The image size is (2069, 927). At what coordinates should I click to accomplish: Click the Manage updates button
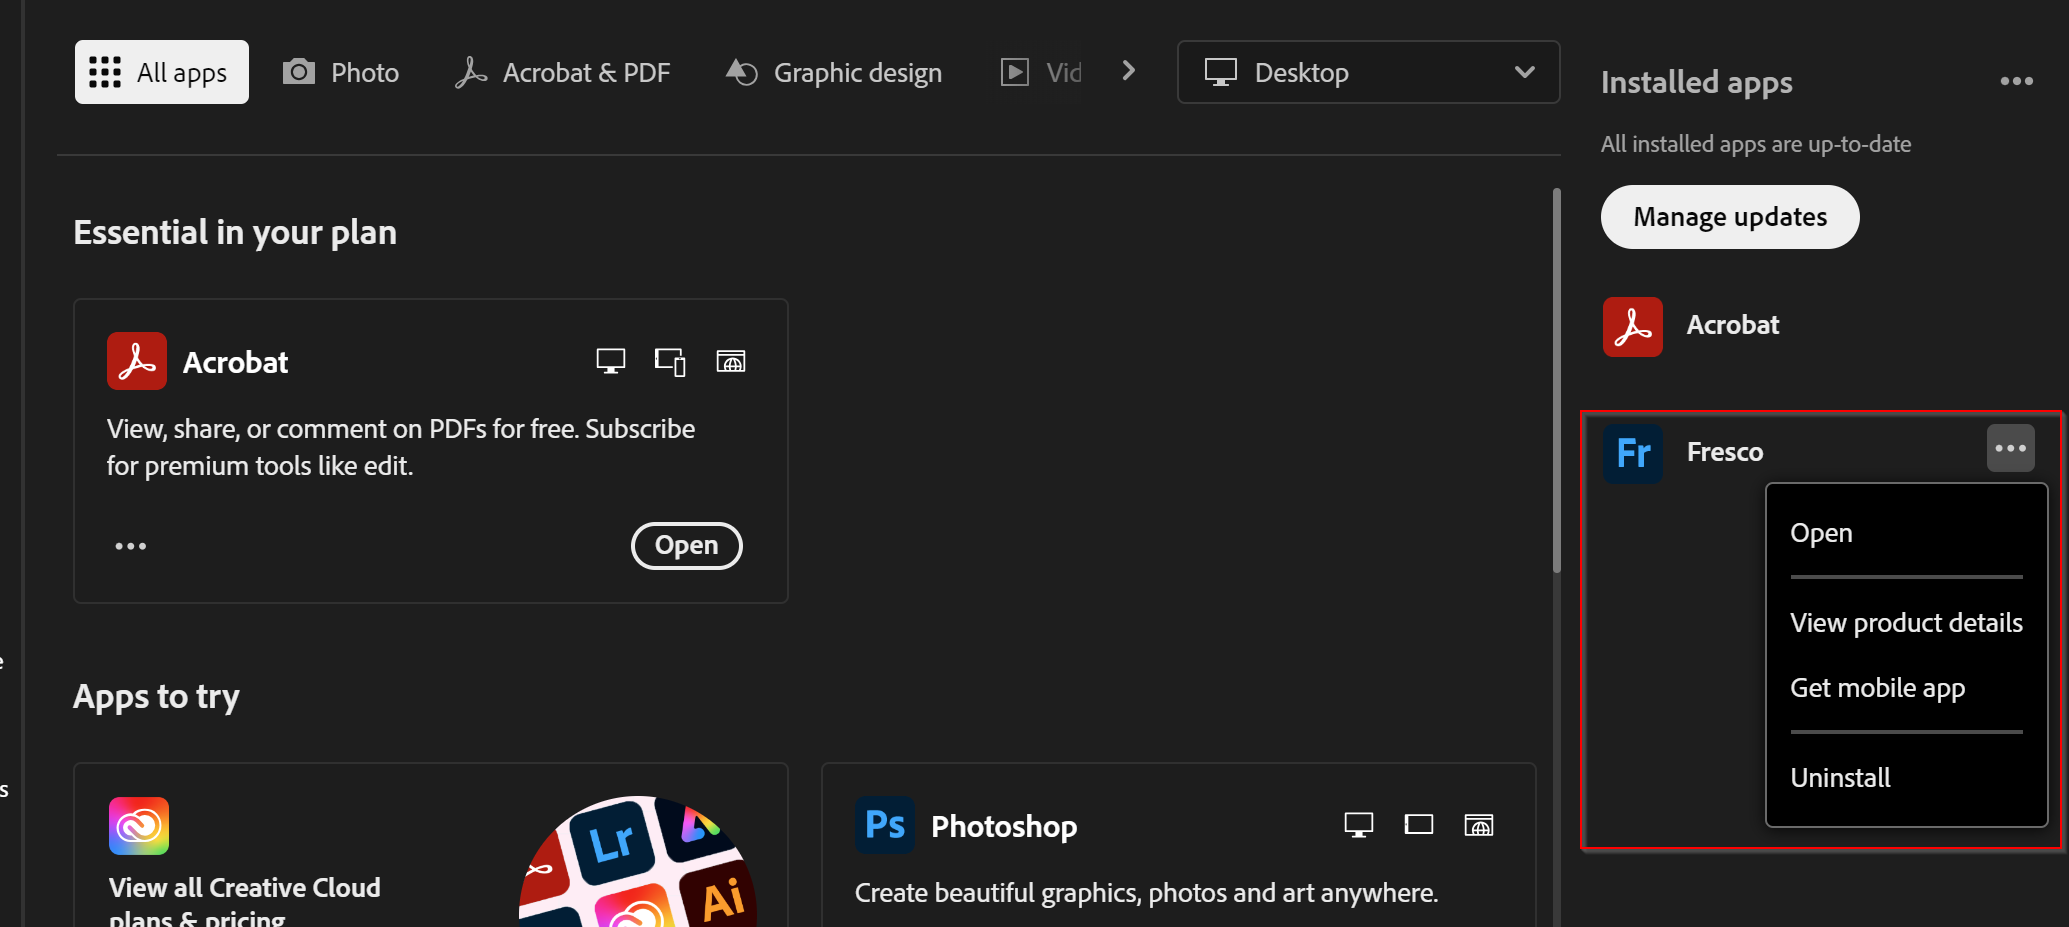tap(1730, 216)
